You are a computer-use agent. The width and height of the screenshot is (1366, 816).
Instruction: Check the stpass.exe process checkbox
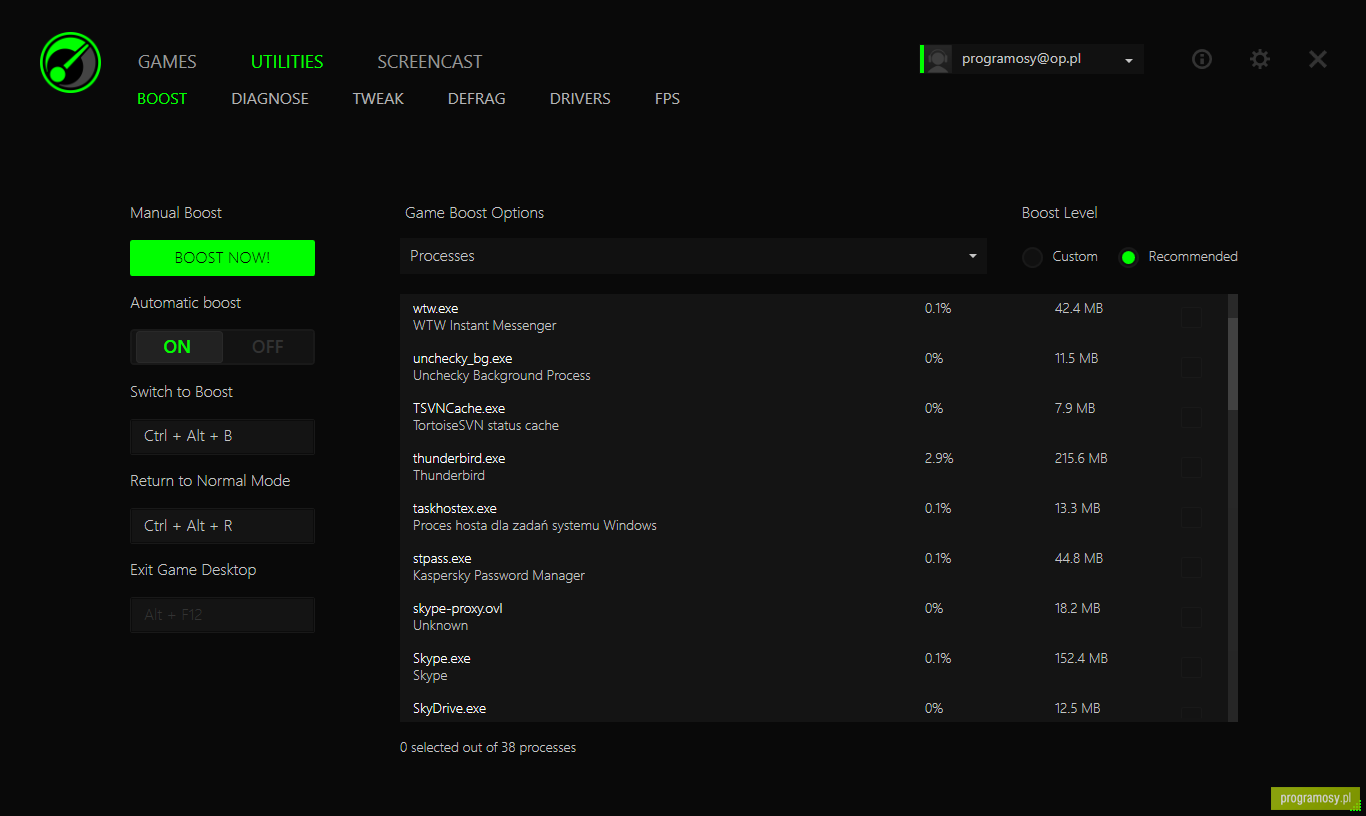(1192, 568)
